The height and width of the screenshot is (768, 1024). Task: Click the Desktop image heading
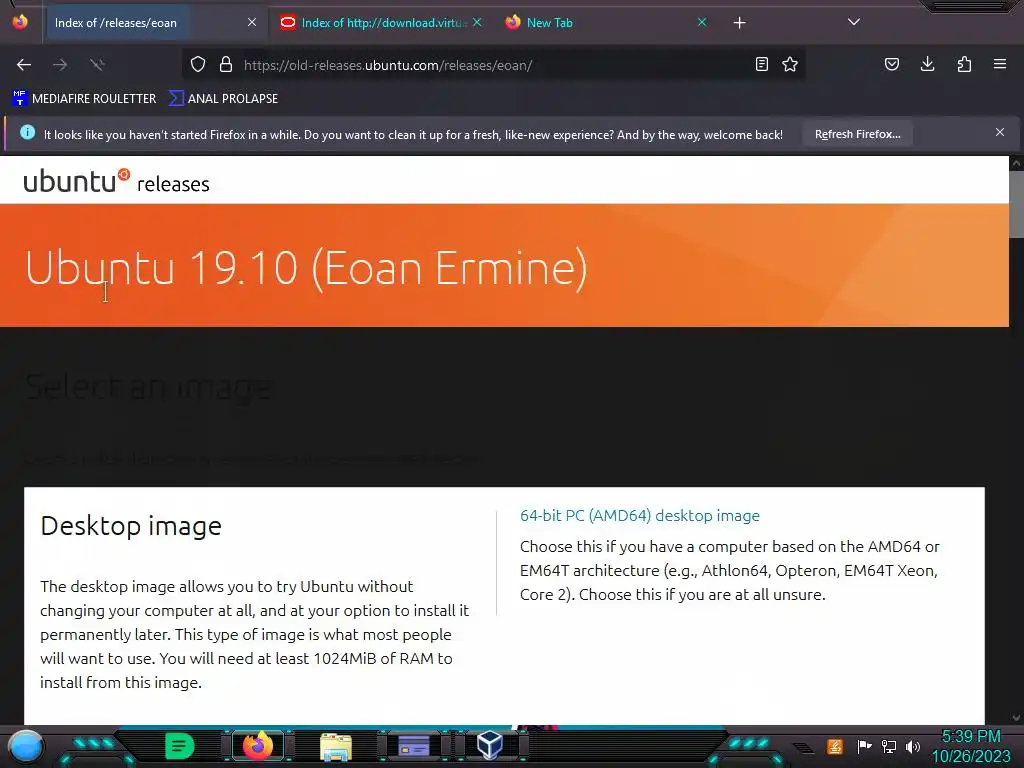point(131,526)
